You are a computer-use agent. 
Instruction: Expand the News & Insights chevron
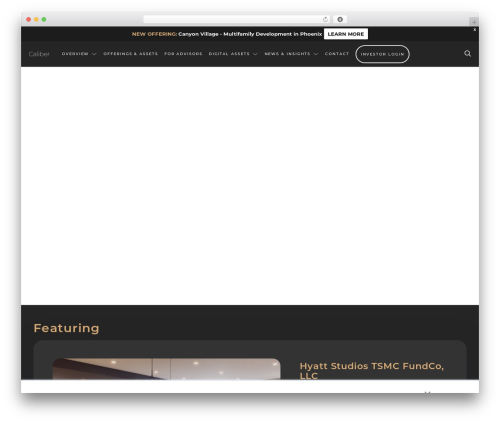pyautogui.click(x=316, y=54)
